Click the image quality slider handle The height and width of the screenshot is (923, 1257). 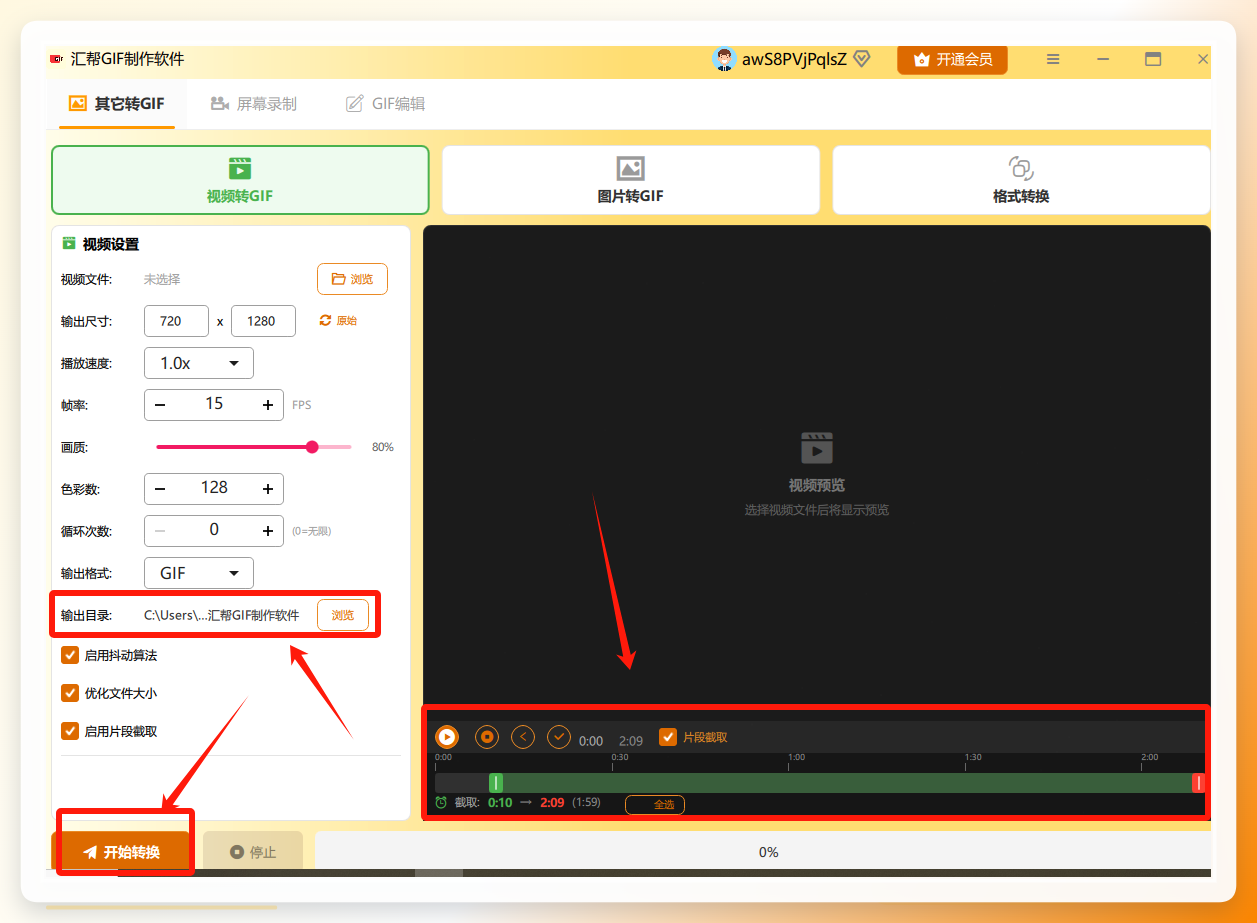pos(312,447)
